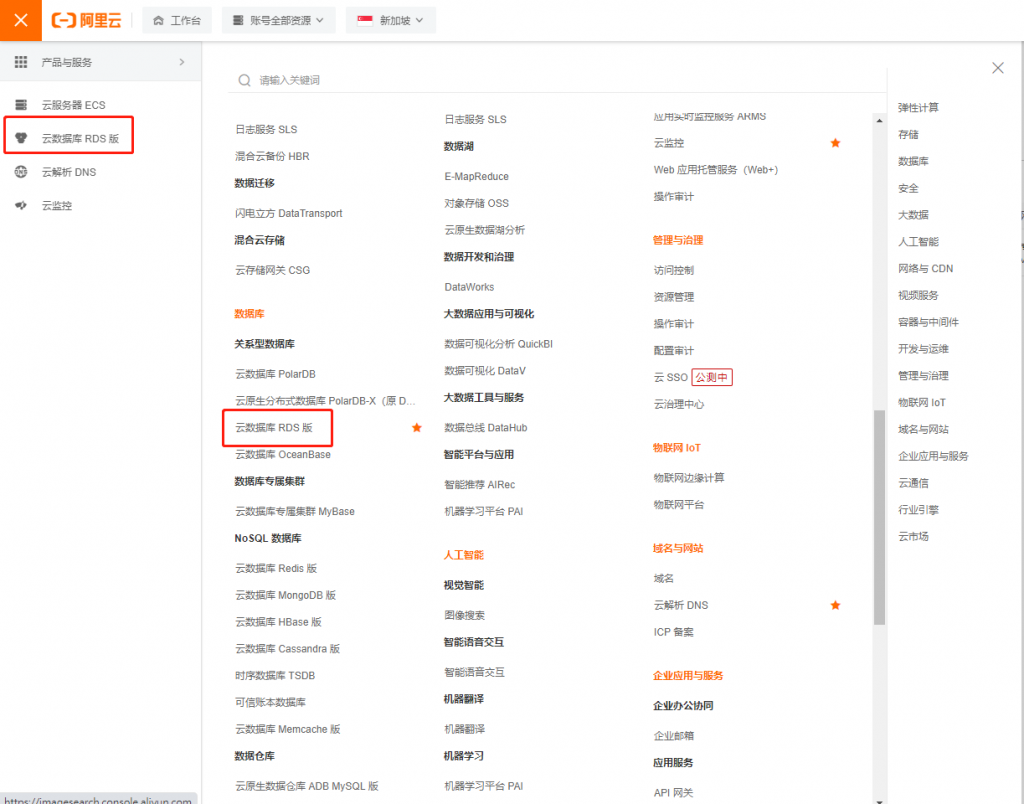Image resolution: width=1024 pixels, height=804 pixels.
Task: Jump to 视频服务 category
Action: (x=918, y=295)
